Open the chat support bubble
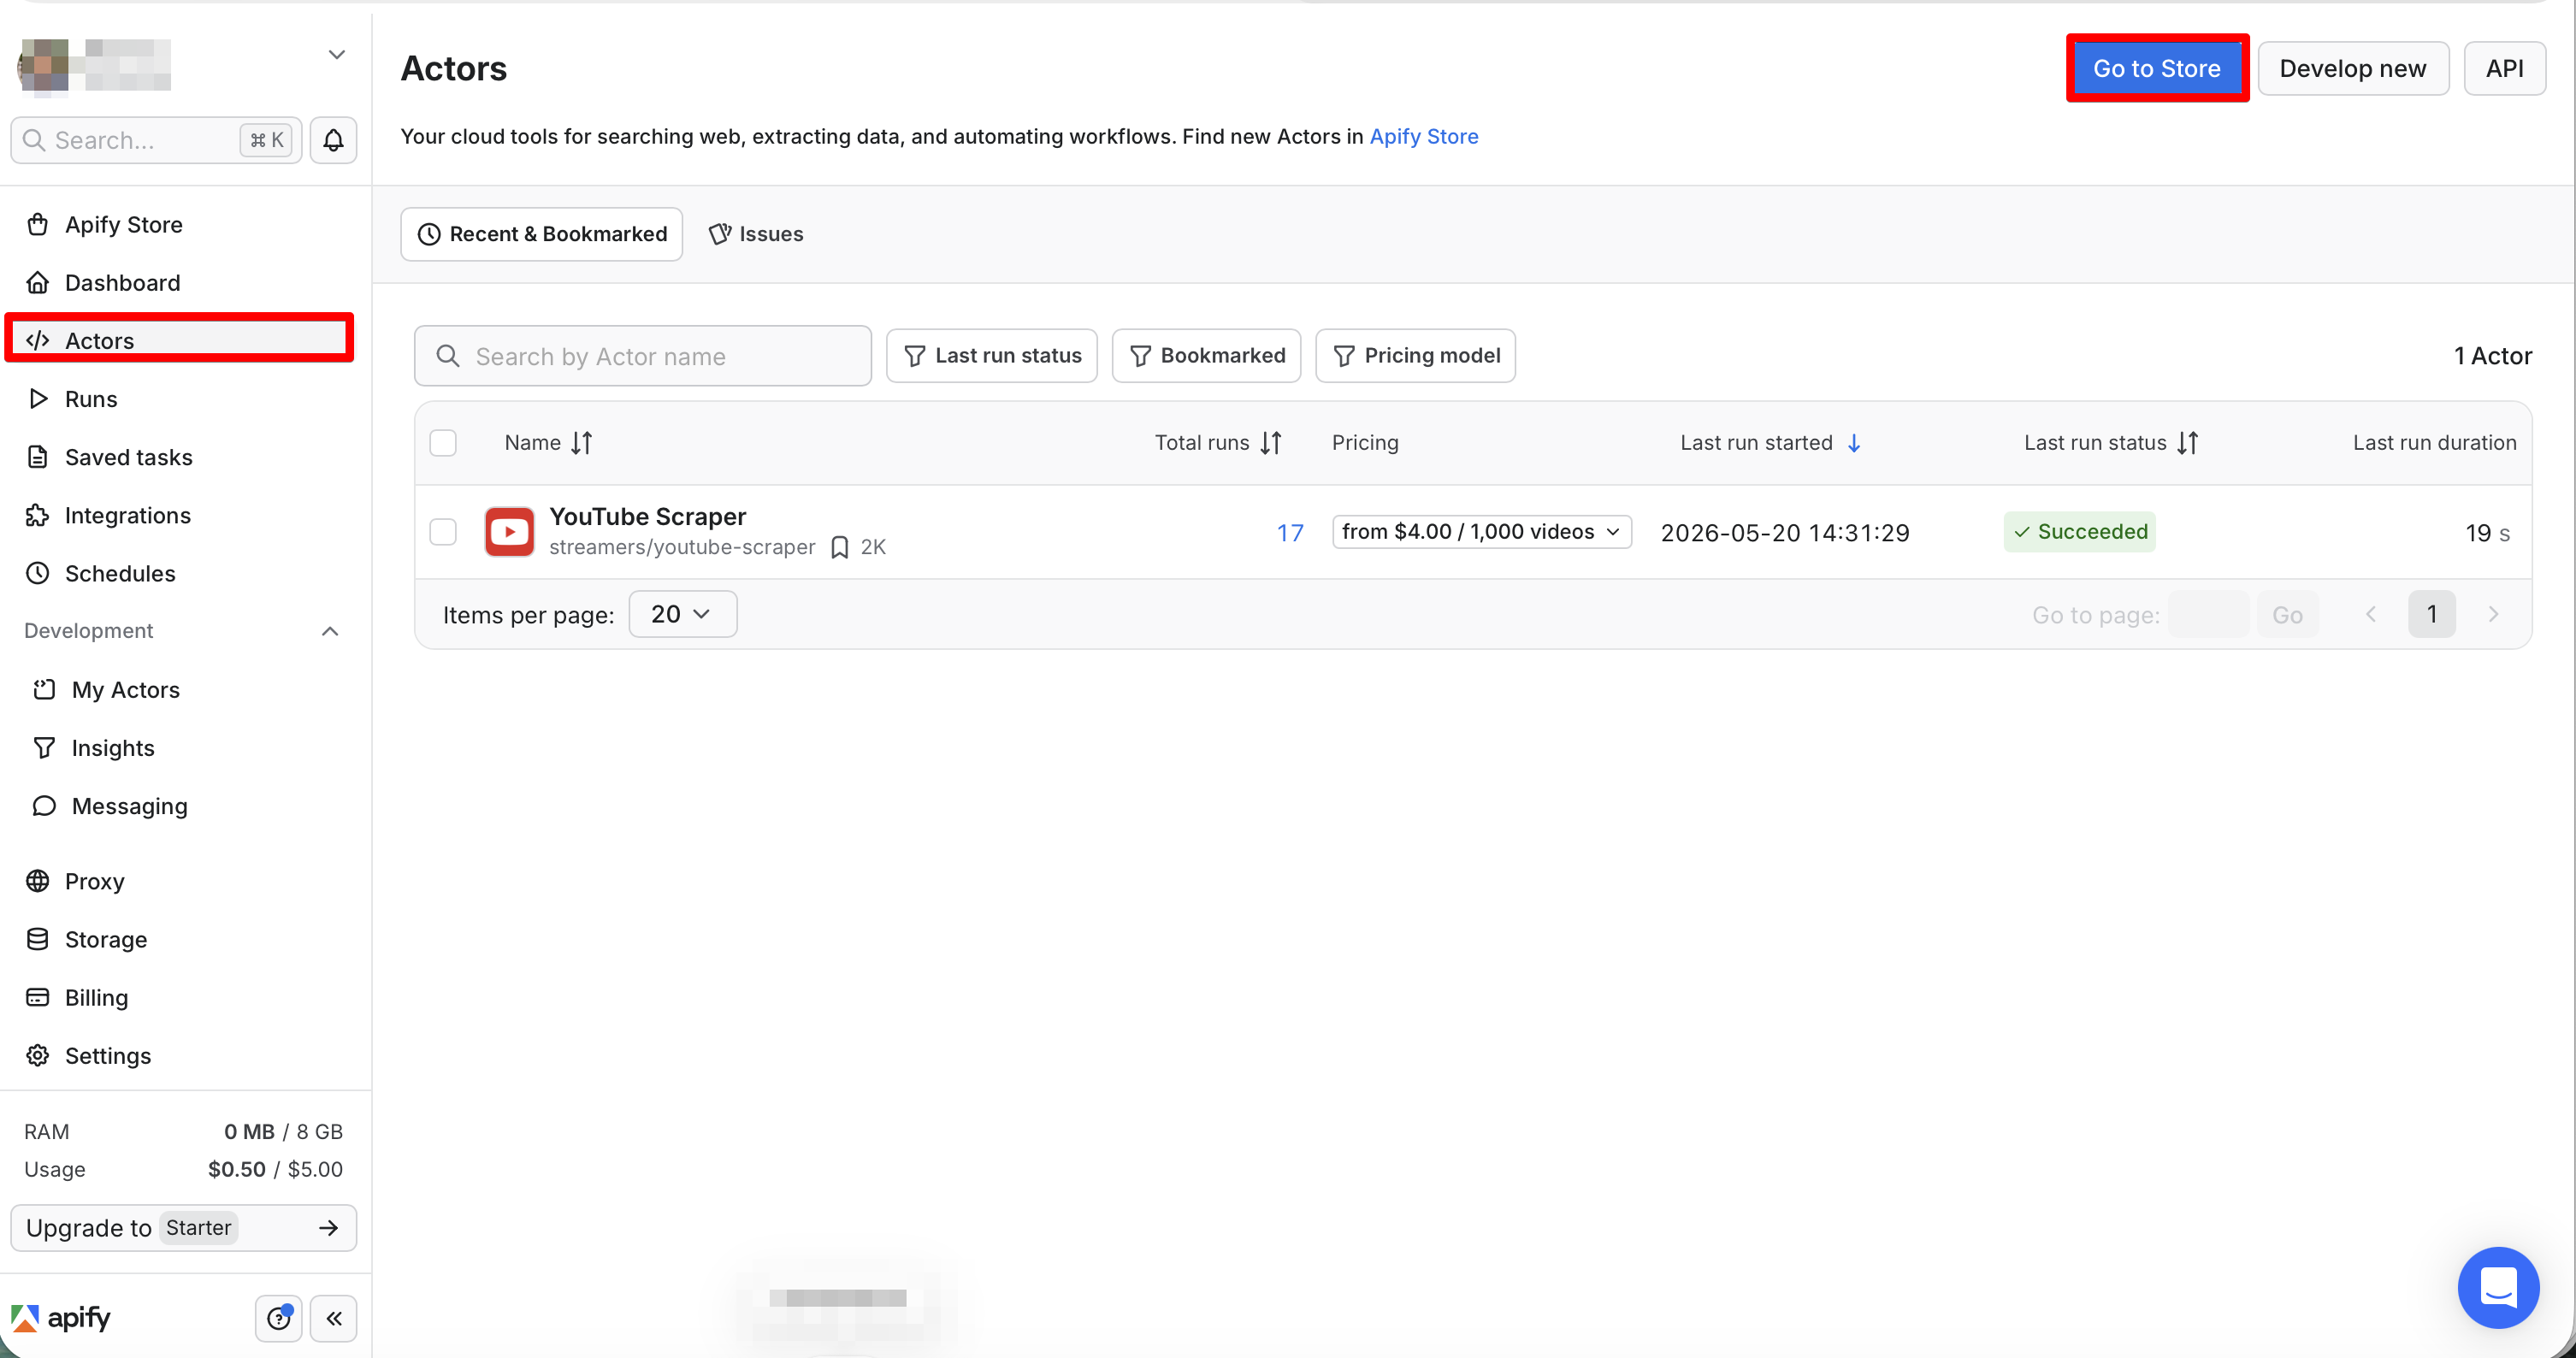 pyautogui.click(x=2498, y=1287)
